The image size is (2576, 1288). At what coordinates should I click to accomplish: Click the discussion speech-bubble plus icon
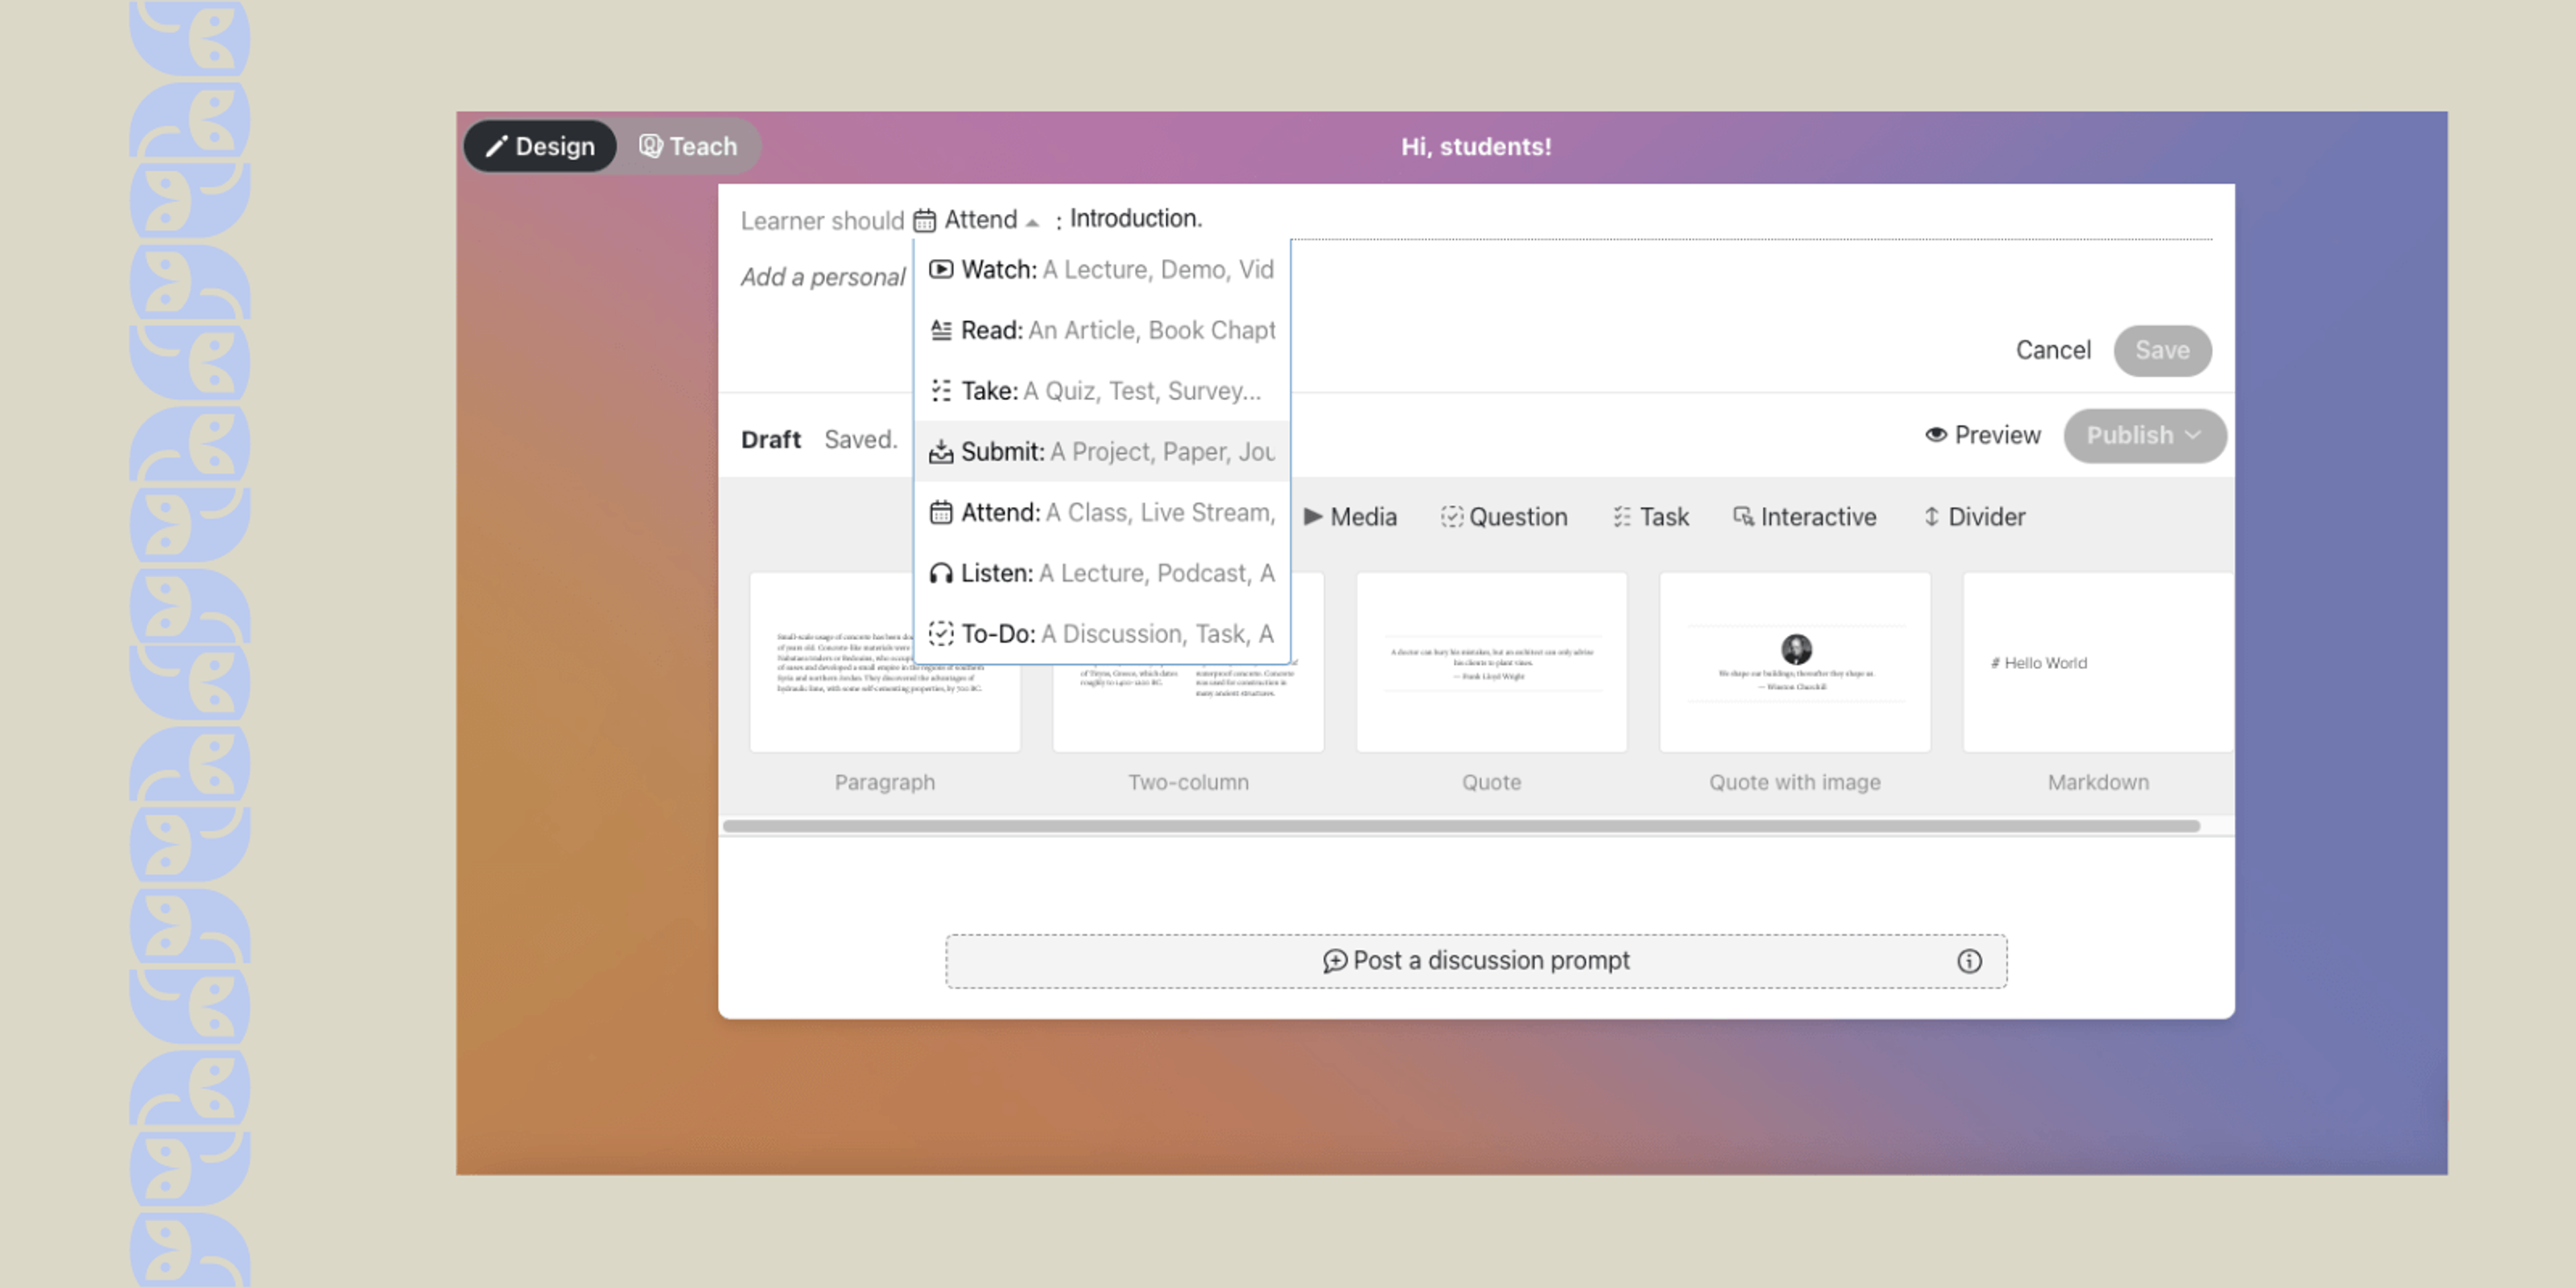pyautogui.click(x=1334, y=961)
